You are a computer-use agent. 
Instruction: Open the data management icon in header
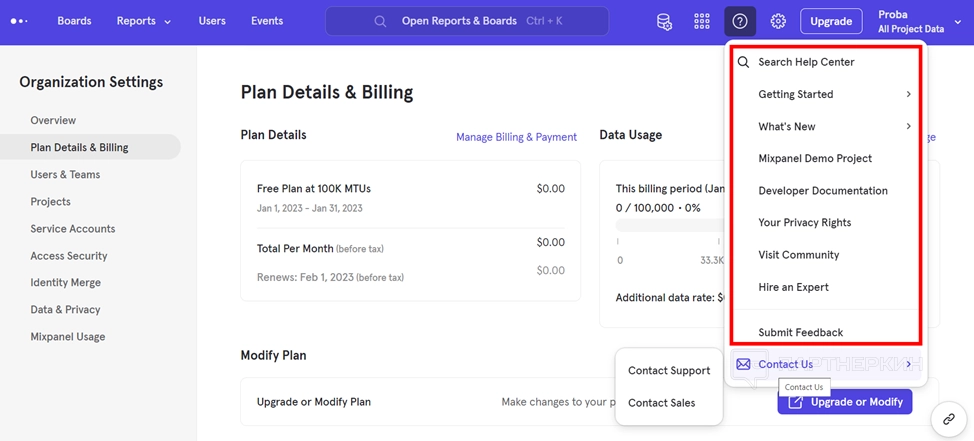coord(664,21)
